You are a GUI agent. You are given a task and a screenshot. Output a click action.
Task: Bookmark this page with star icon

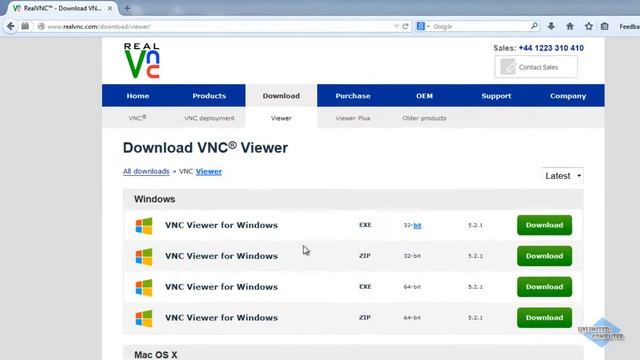589,26
